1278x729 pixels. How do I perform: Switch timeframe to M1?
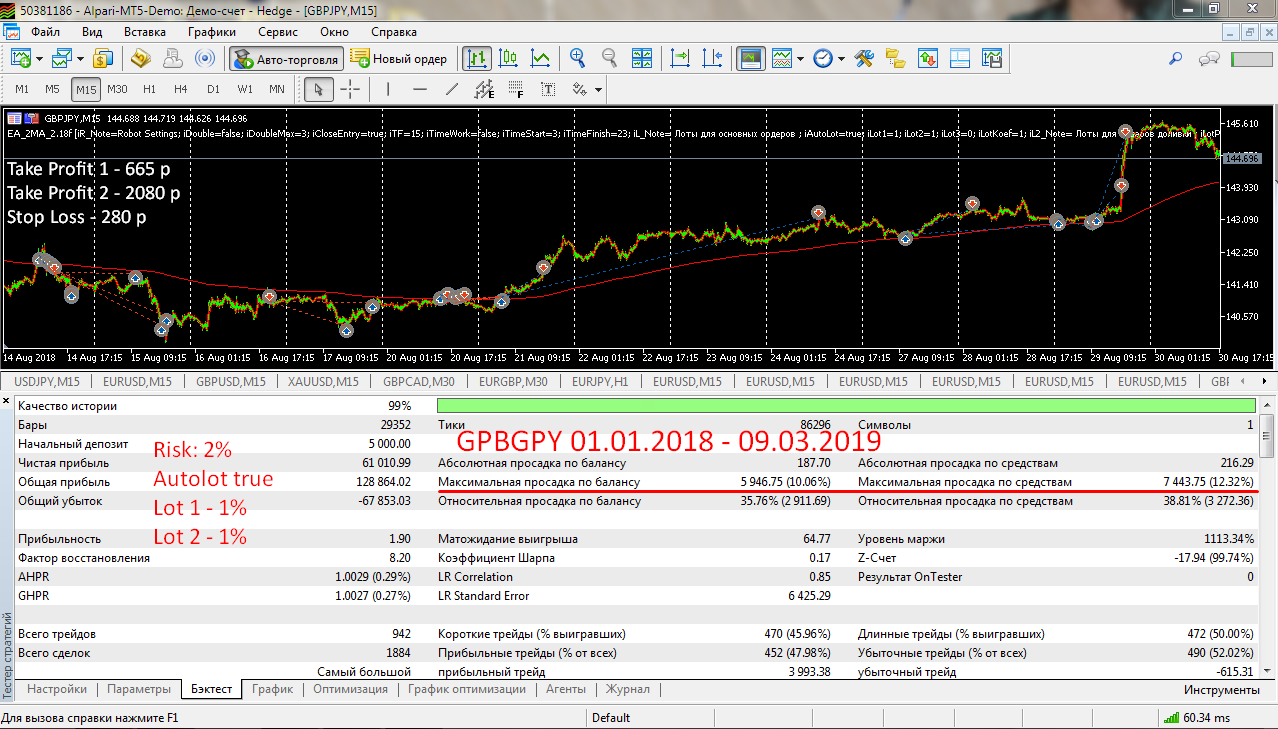(x=21, y=89)
